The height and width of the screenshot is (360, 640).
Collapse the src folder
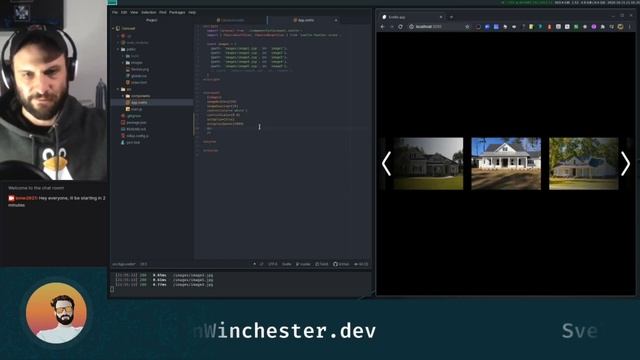click(x=119, y=89)
